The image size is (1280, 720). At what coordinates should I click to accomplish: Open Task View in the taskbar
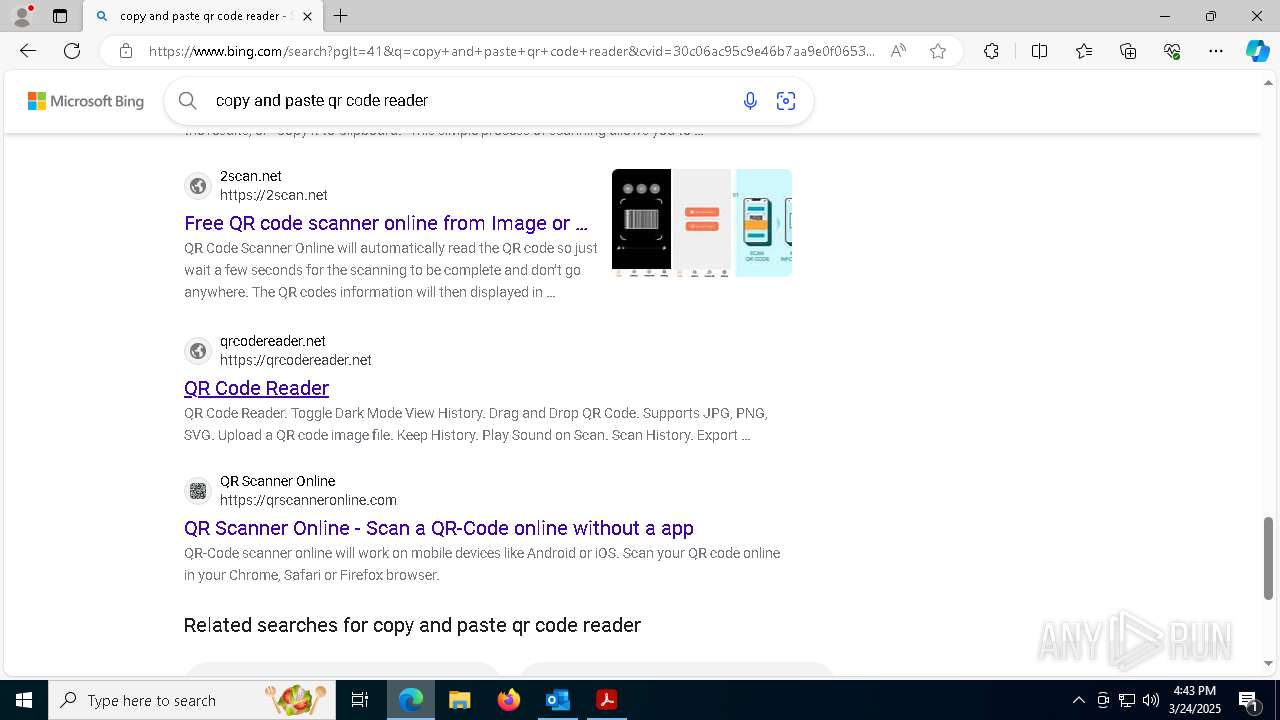(360, 700)
